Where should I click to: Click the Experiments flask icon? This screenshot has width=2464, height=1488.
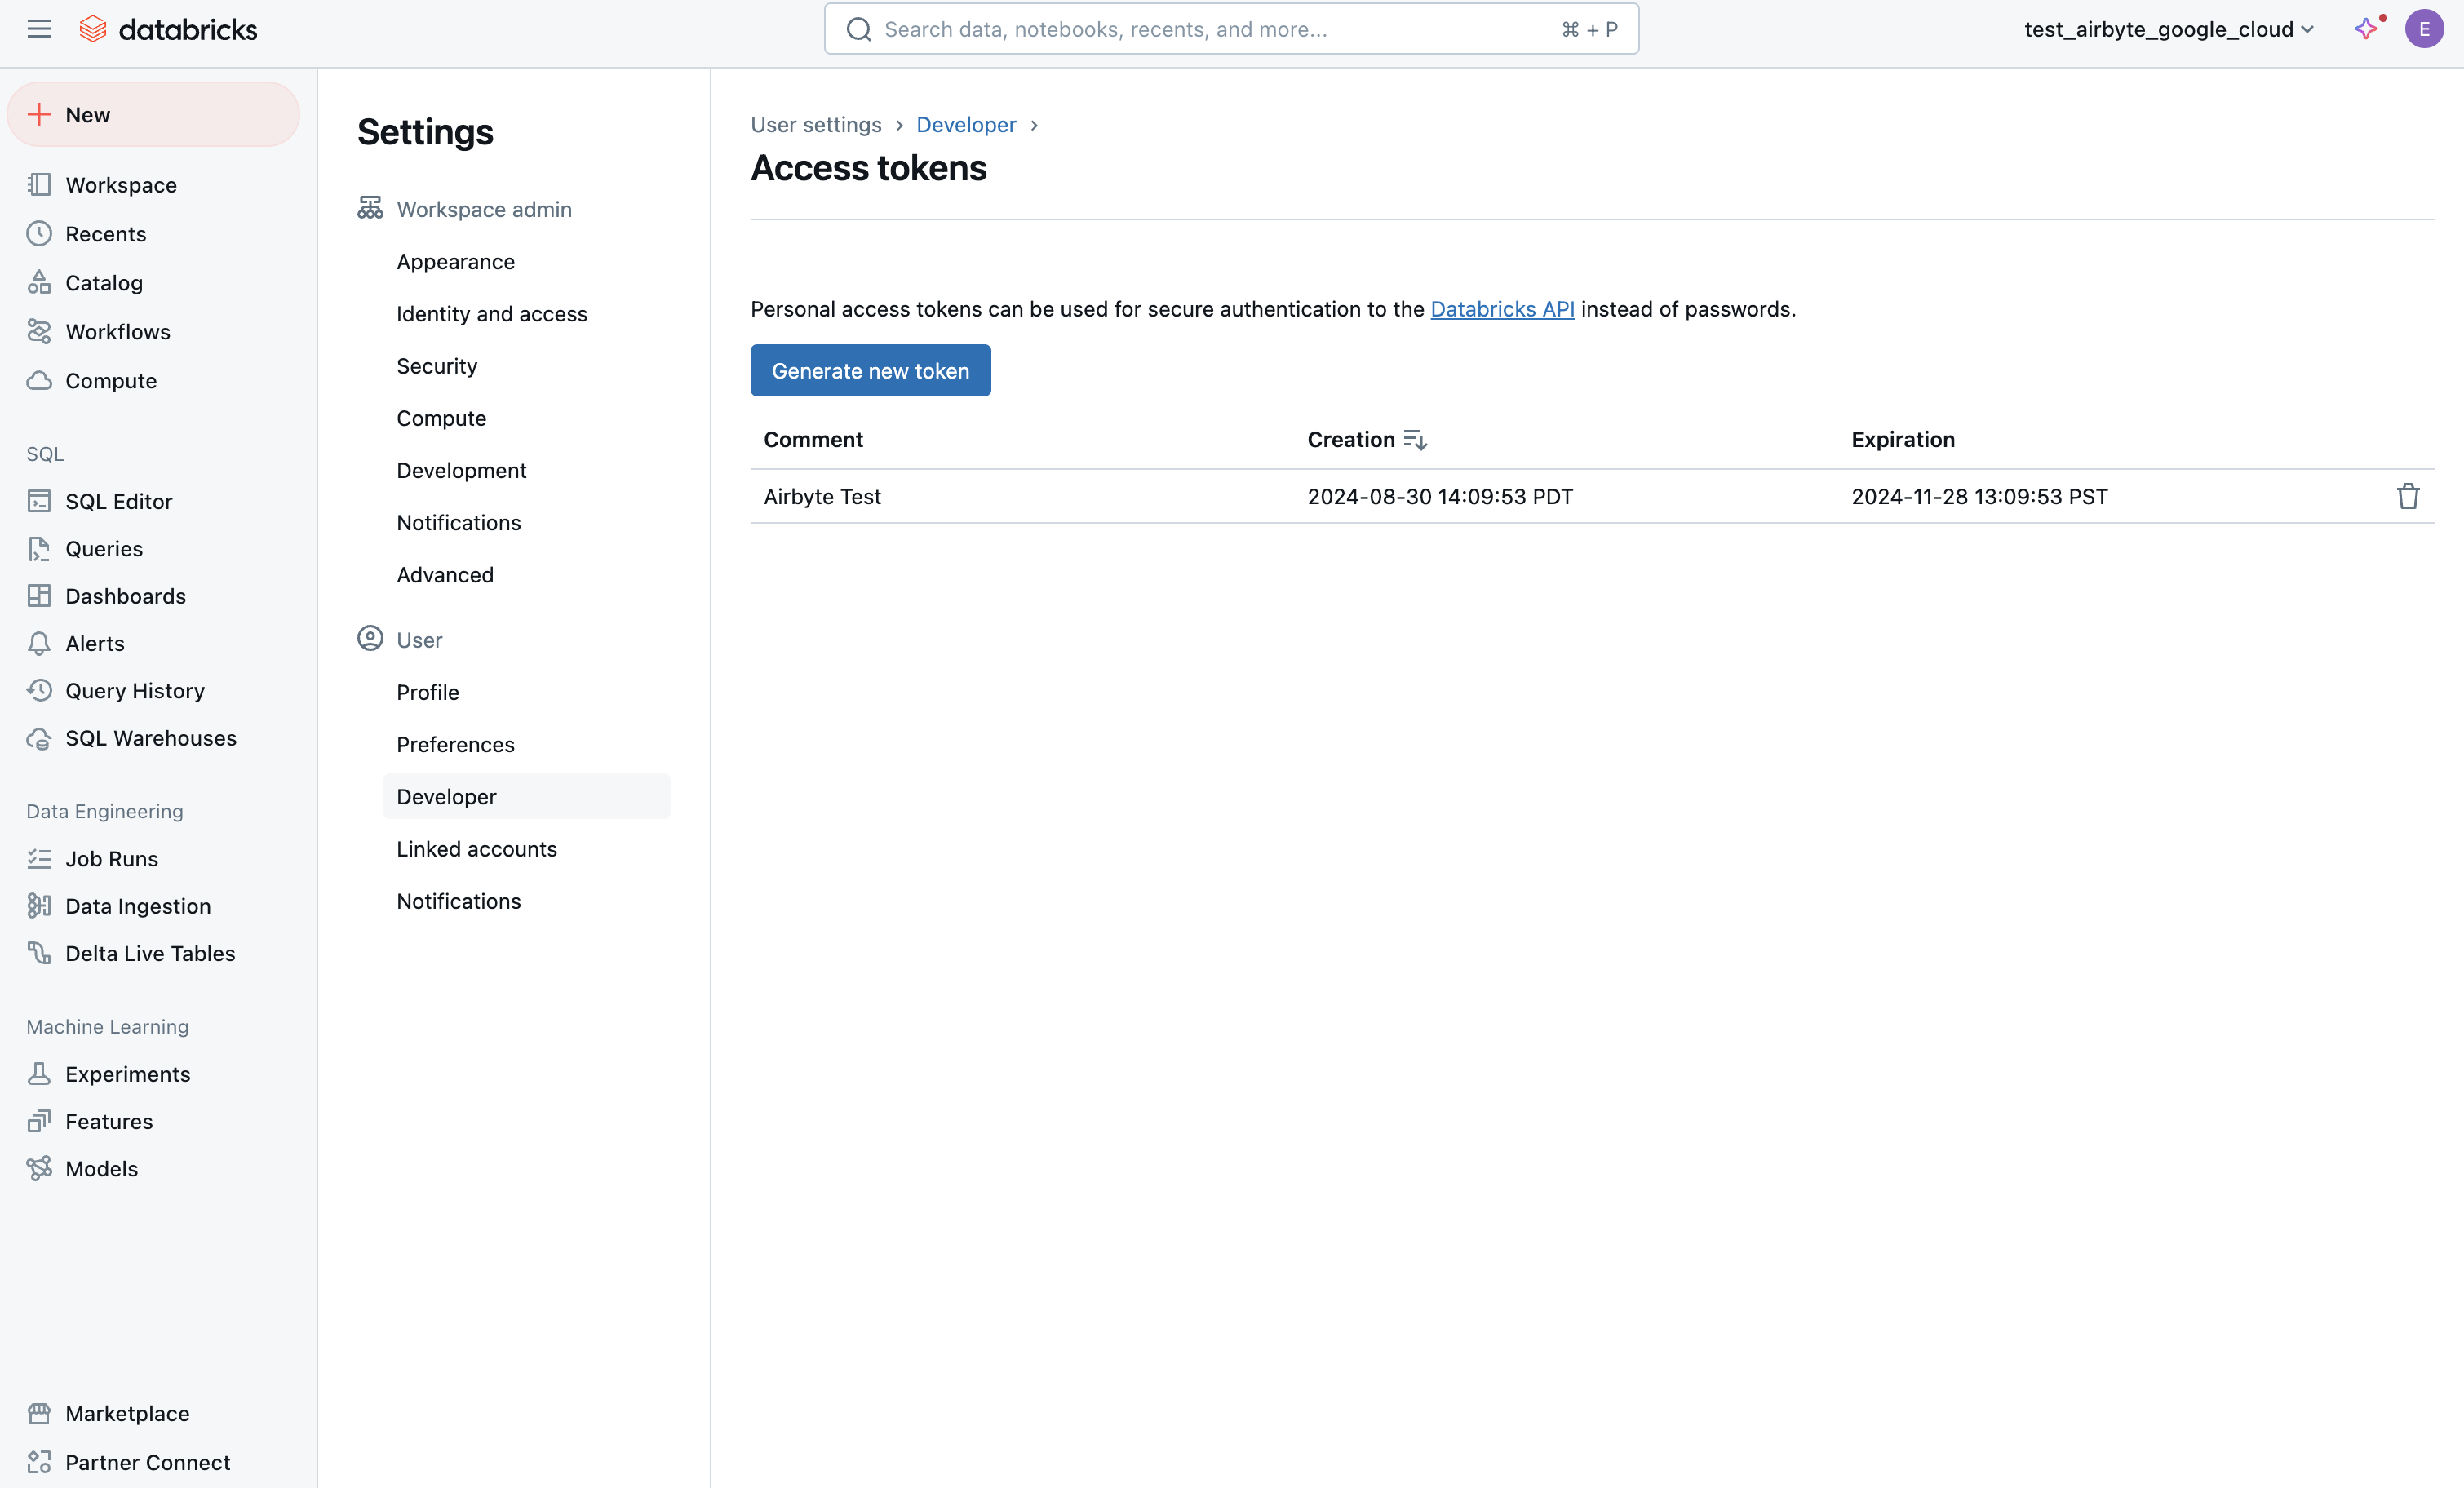pyautogui.click(x=39, y=1074)
